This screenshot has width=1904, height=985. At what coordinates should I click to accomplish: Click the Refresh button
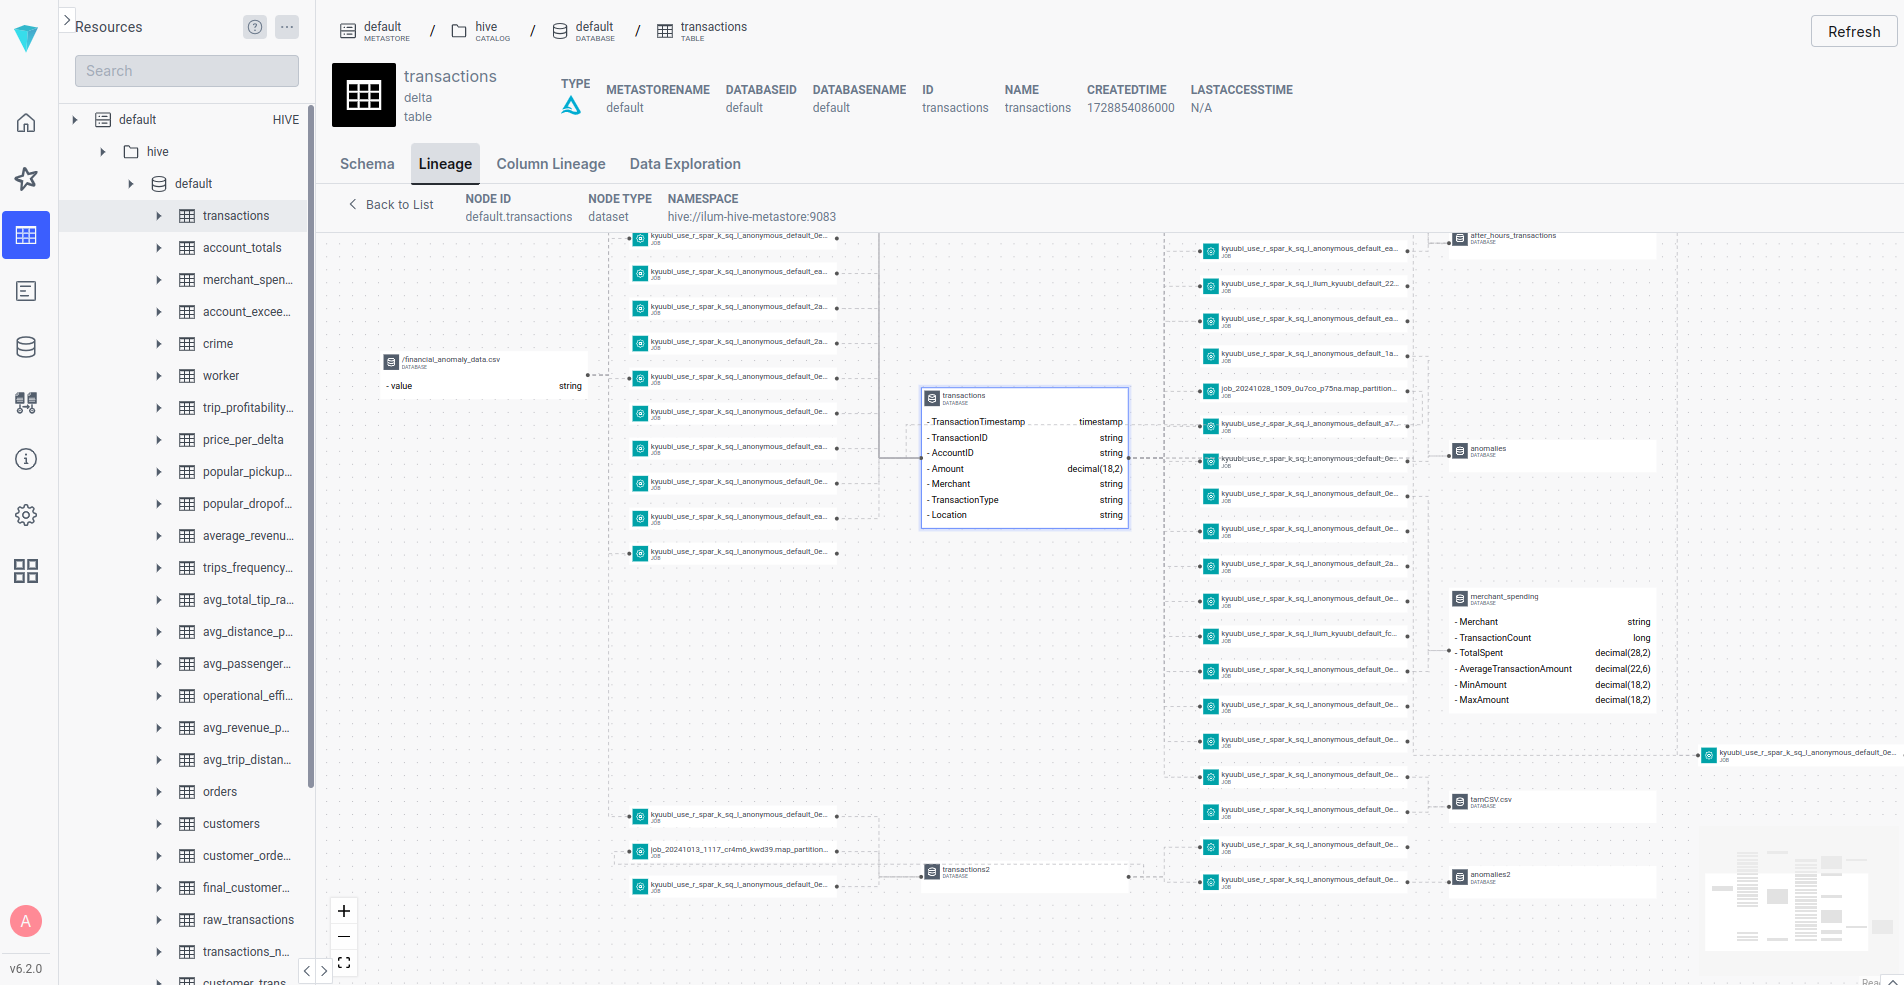pos(1853,31)
